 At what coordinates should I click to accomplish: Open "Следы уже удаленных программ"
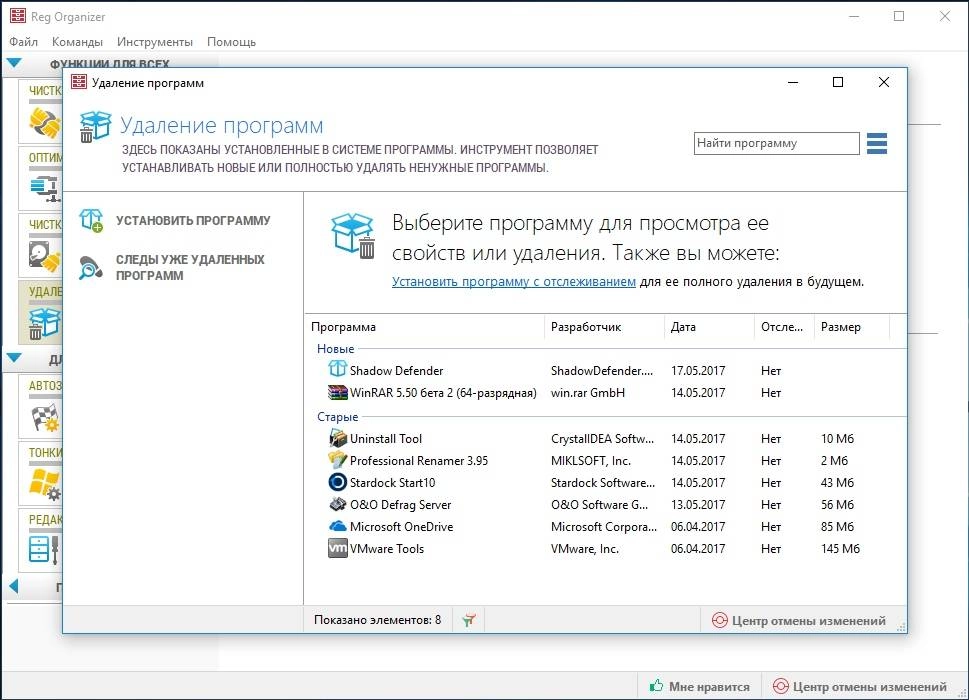point(190,268)
